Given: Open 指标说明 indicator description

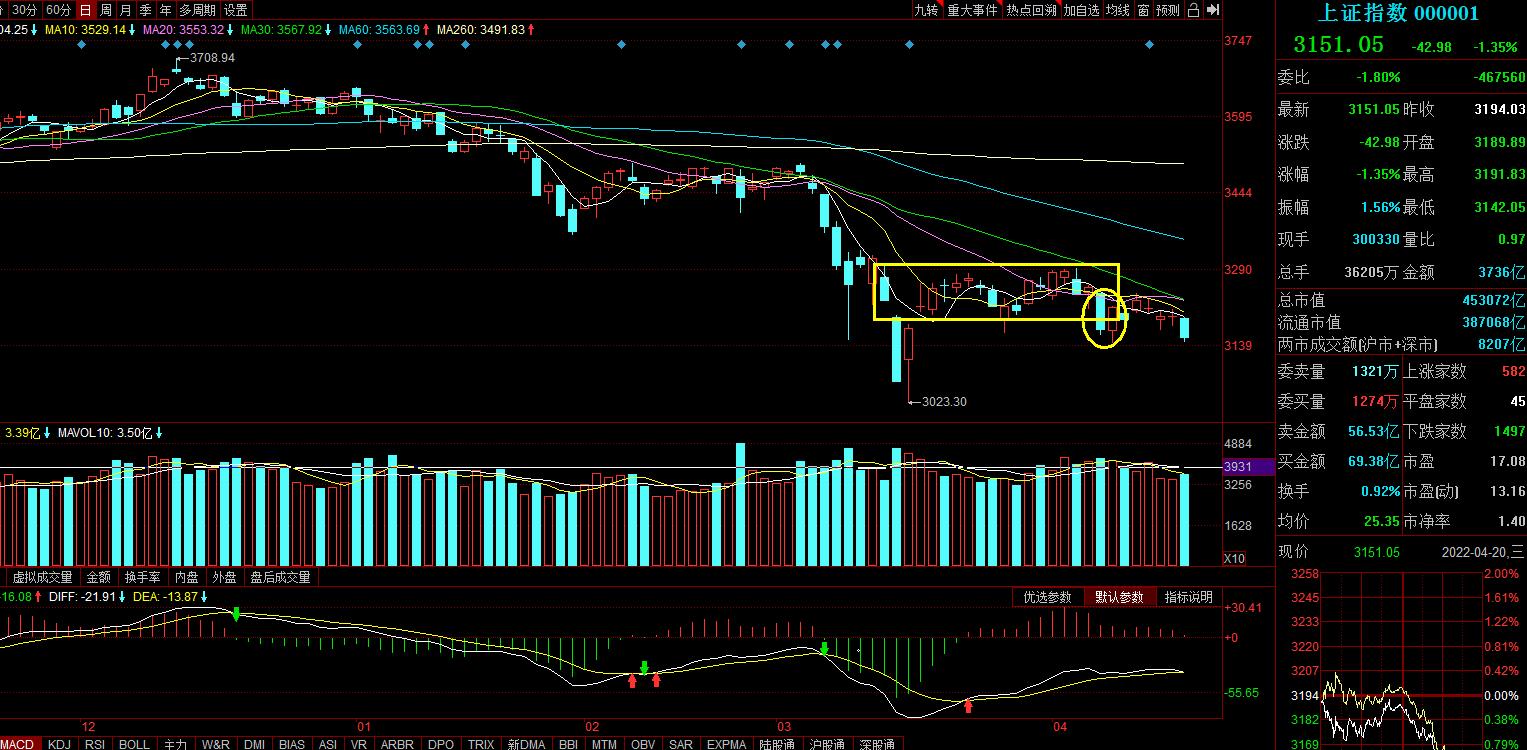Looking at the screenshot, I should pos(1189,597).
